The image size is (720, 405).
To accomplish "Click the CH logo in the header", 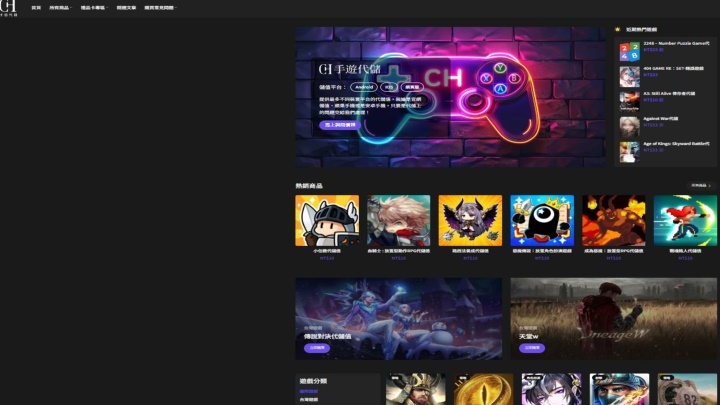I will coord(9,8).
